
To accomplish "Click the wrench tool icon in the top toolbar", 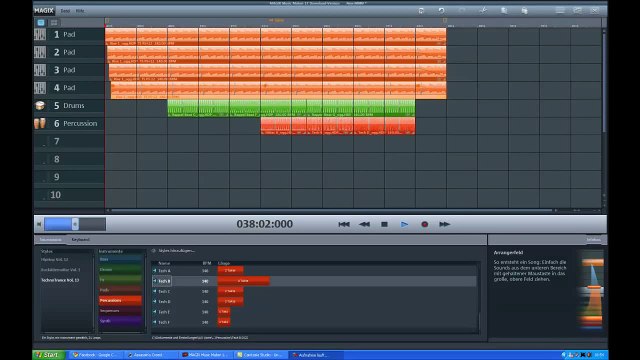I will (x=483, y=11).
